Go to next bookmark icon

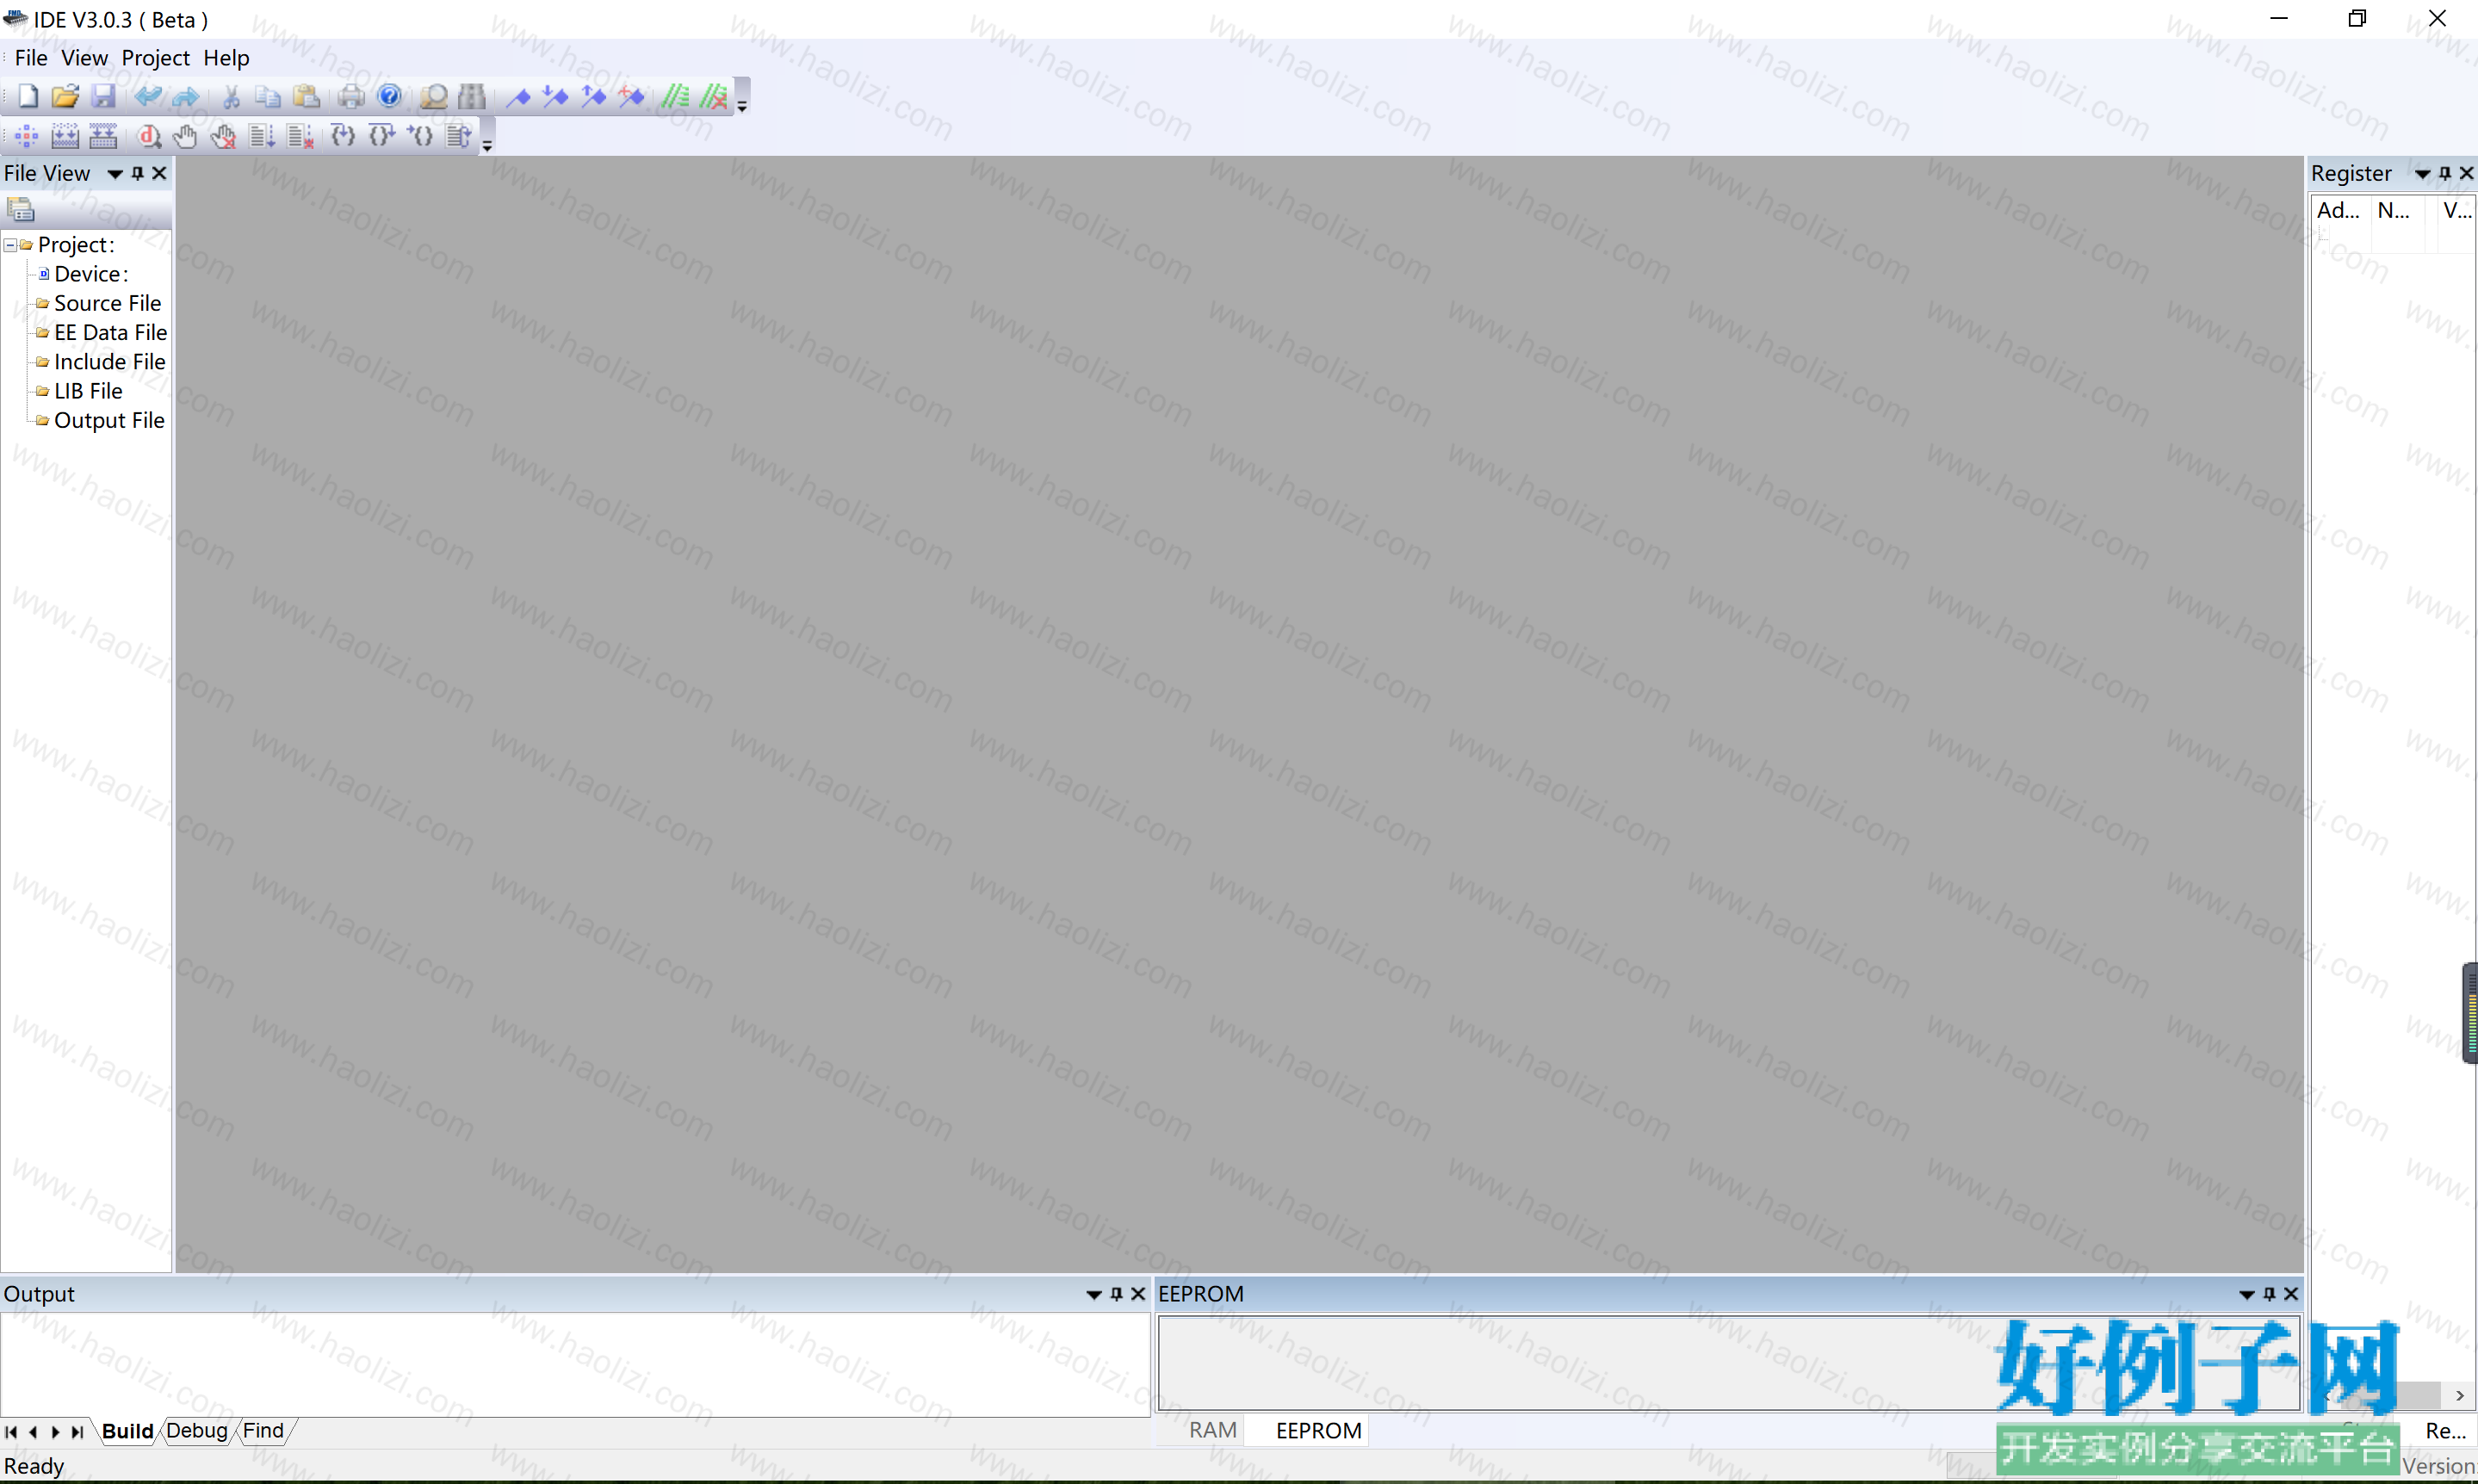tap(555, 96)
